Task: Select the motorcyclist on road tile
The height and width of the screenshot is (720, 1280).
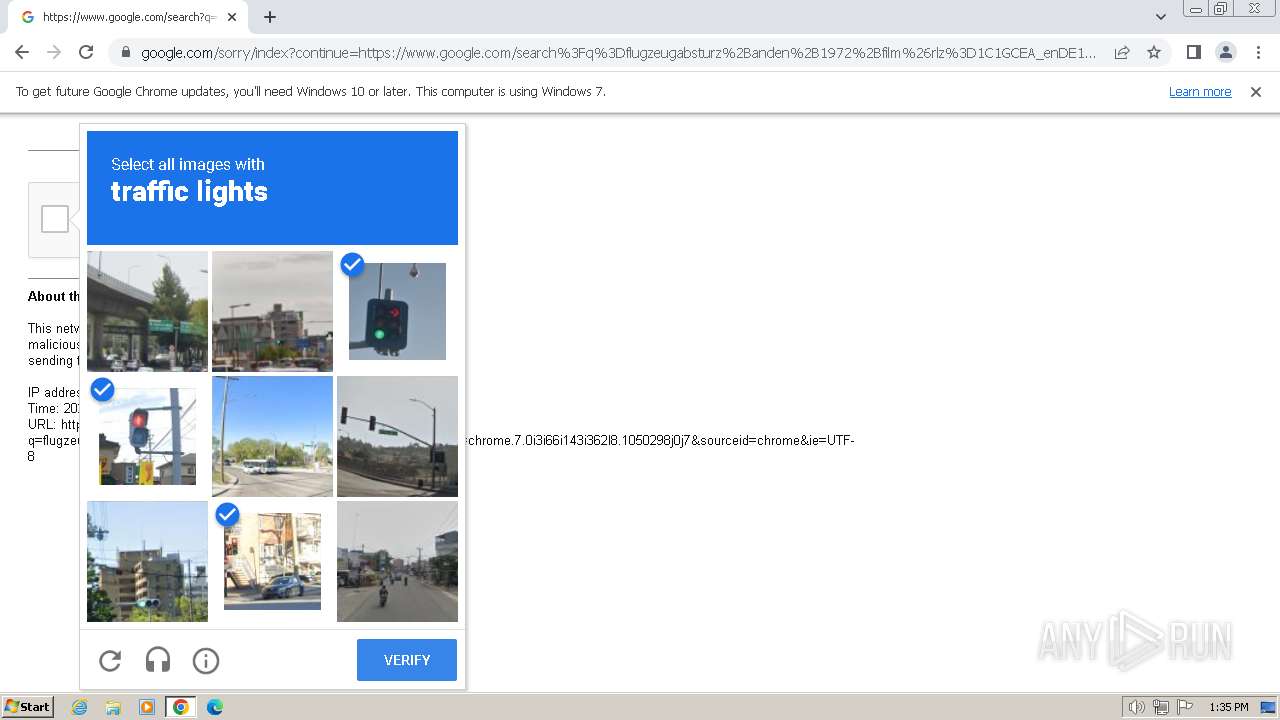Action: [397, 561]
